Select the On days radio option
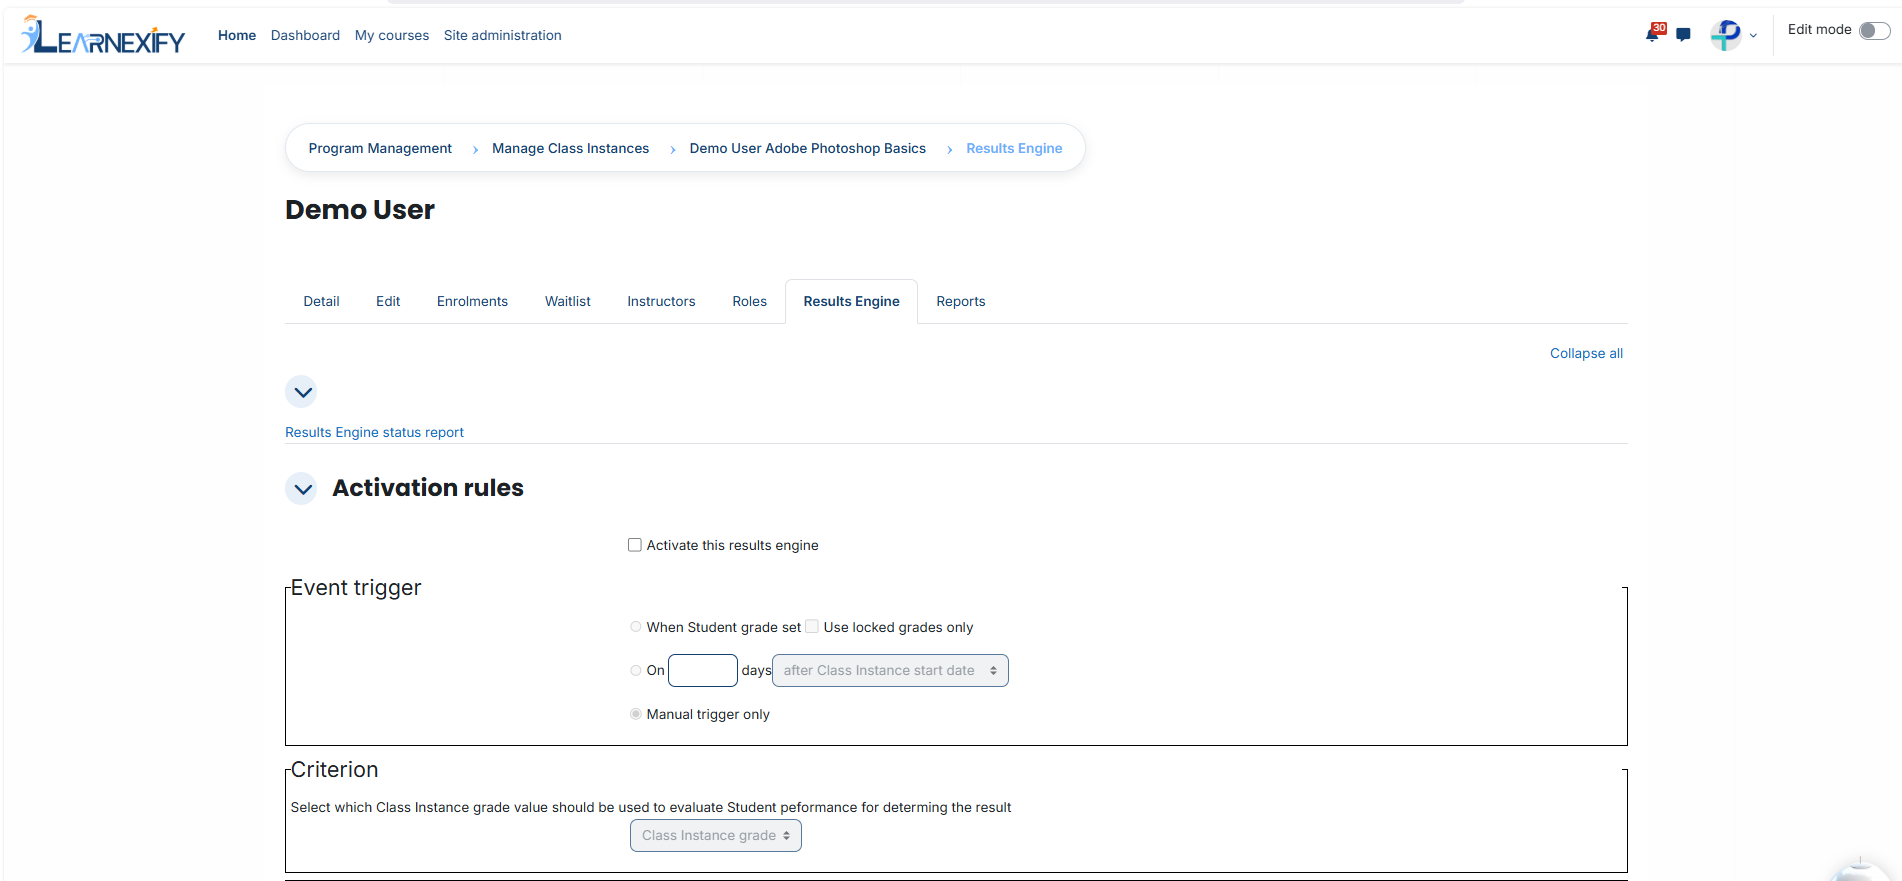This screenshot has width=1902, height=881. pos(636,671)
